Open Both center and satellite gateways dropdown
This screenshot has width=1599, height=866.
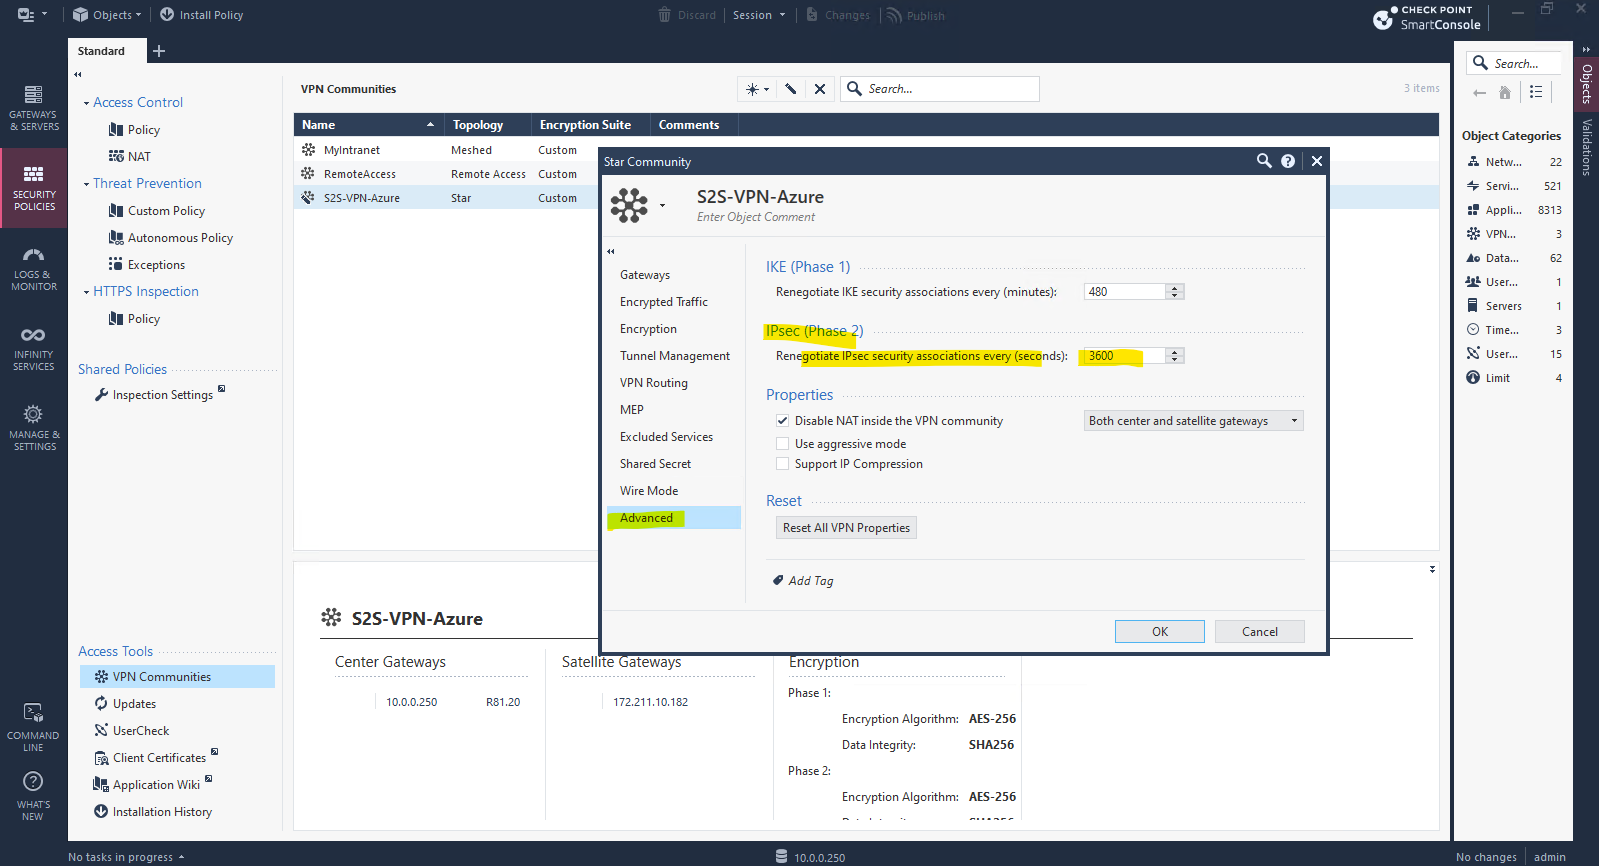click(x=1194, y=421)
